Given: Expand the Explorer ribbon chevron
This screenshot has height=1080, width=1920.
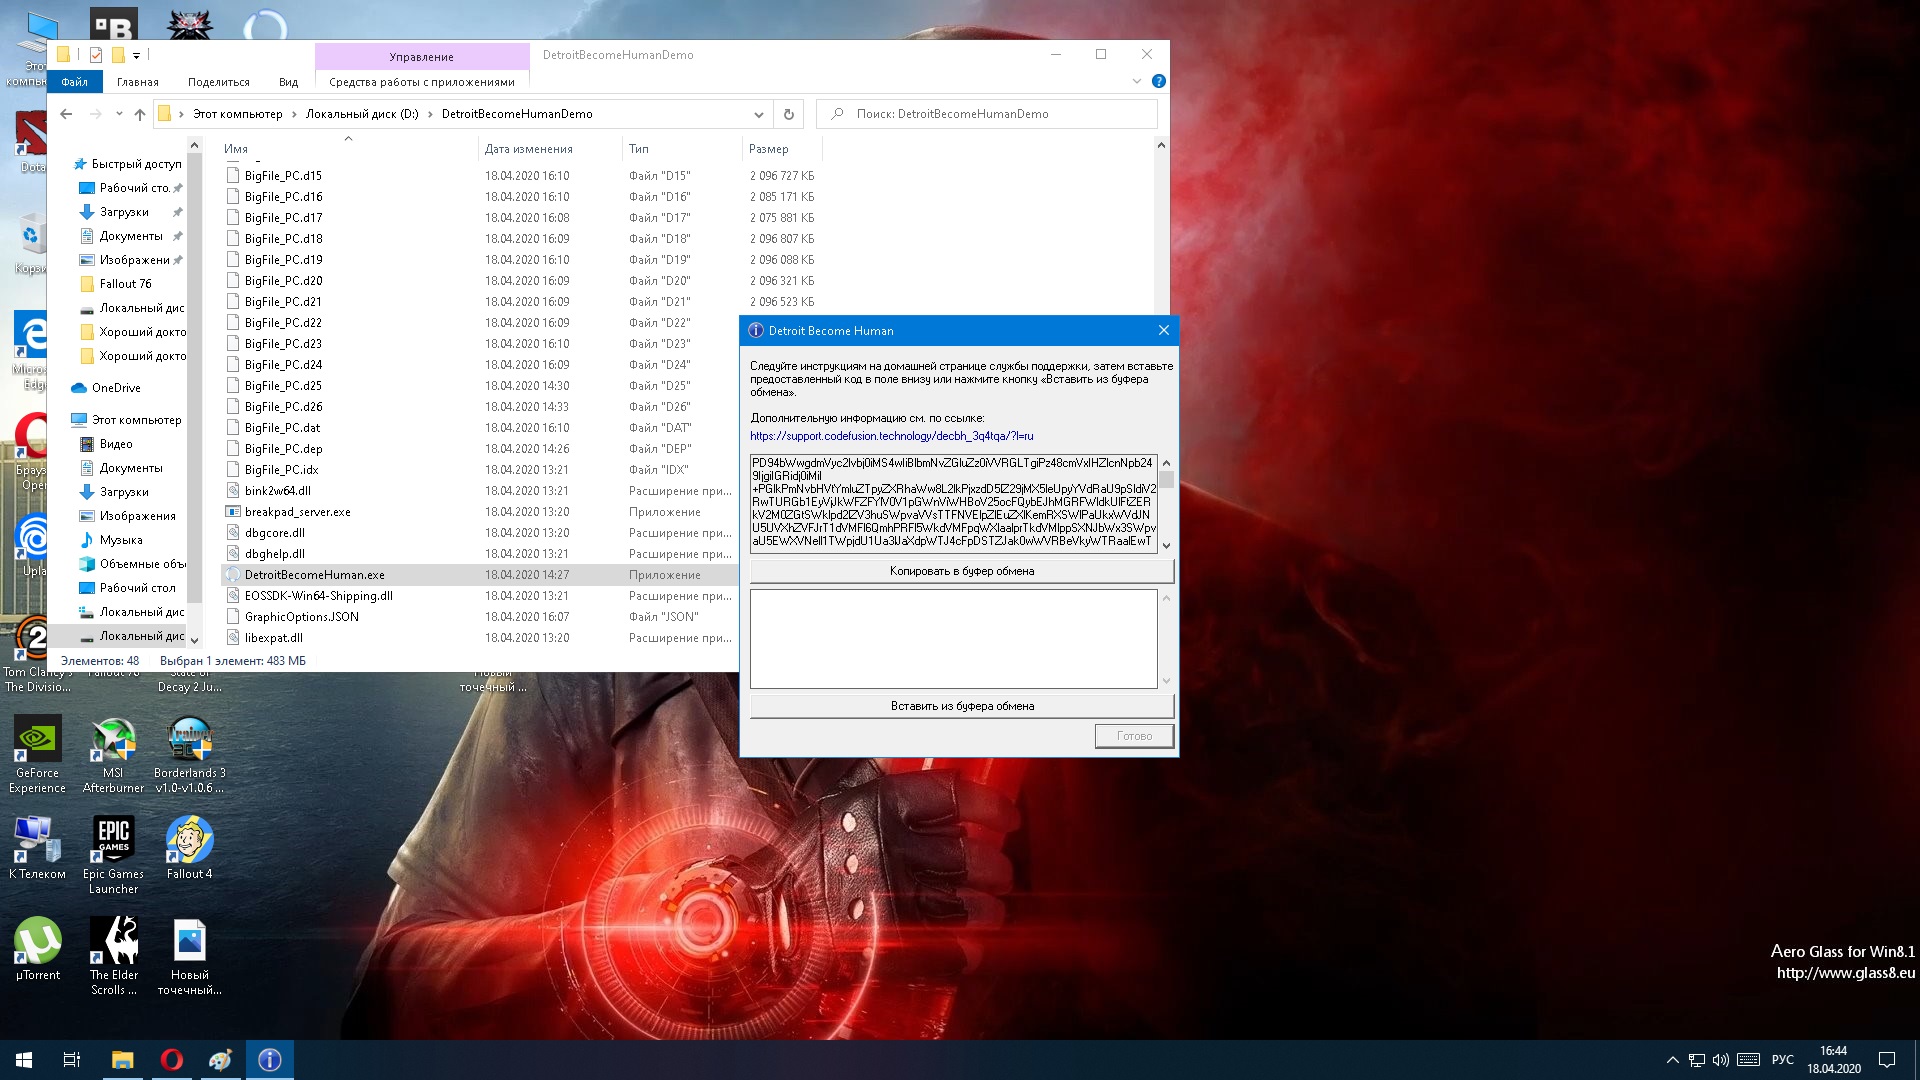Looking at the screenshot, I should [1136, 81].
